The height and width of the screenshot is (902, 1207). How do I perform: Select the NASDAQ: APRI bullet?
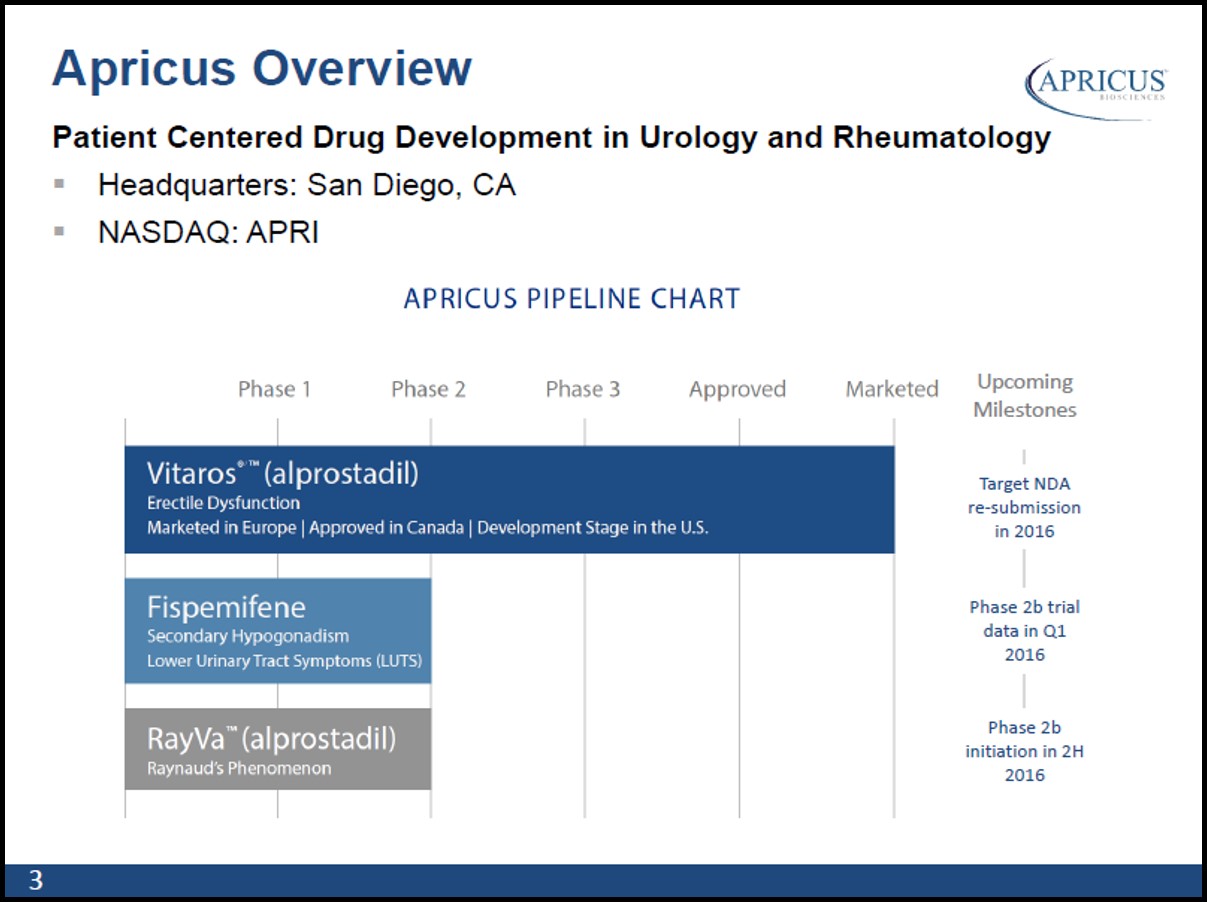[208, 233]
